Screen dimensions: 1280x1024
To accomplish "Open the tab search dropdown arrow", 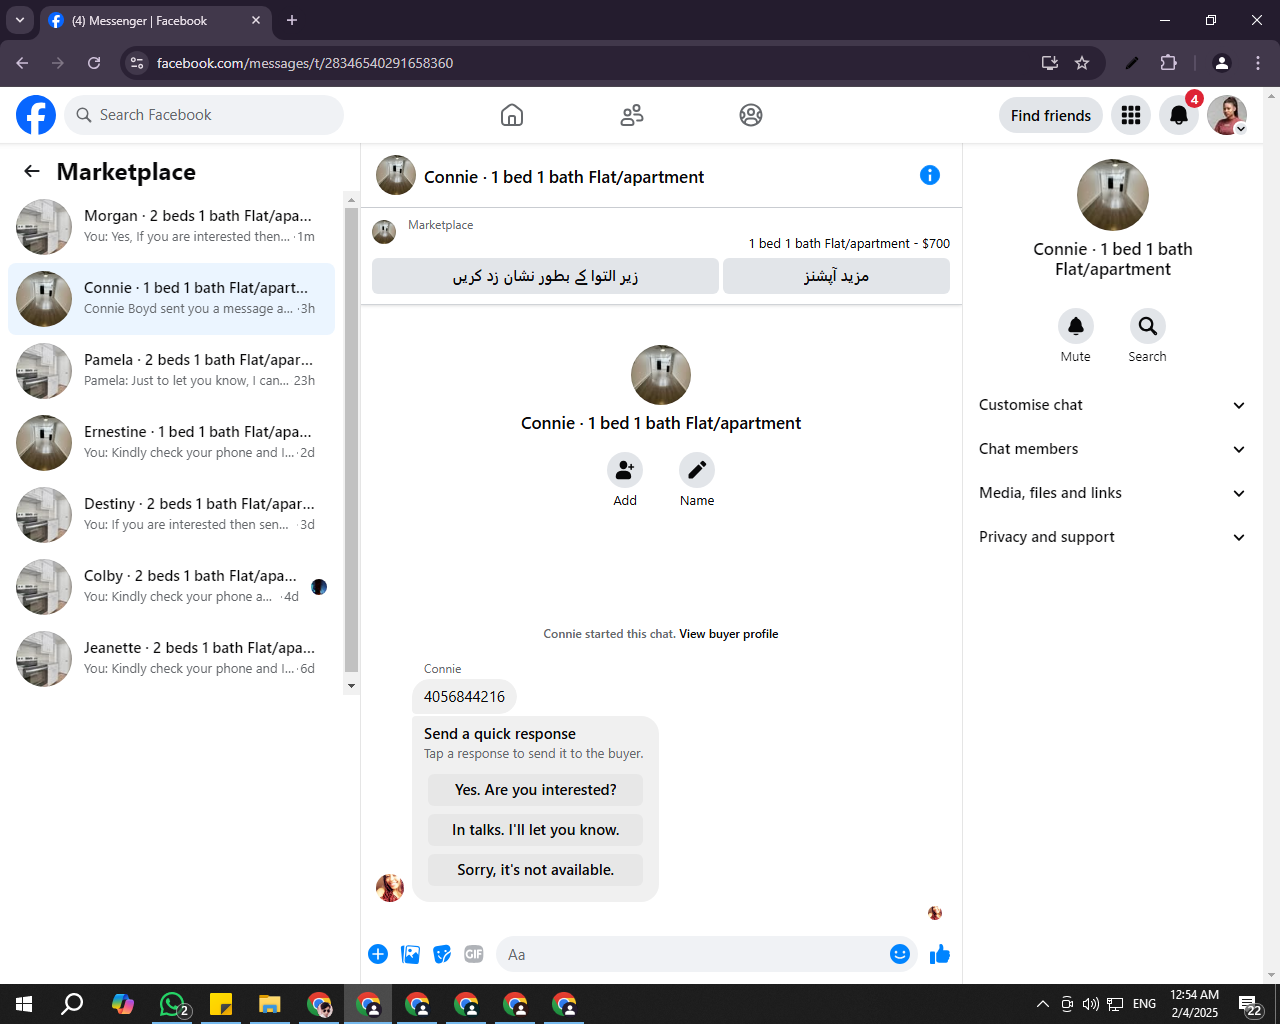I will [19, 20].
